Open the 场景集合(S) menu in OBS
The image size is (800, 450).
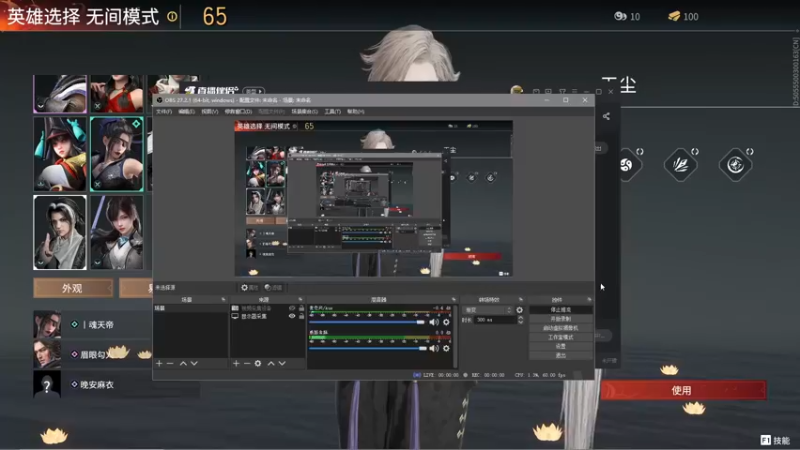(305, 111)
